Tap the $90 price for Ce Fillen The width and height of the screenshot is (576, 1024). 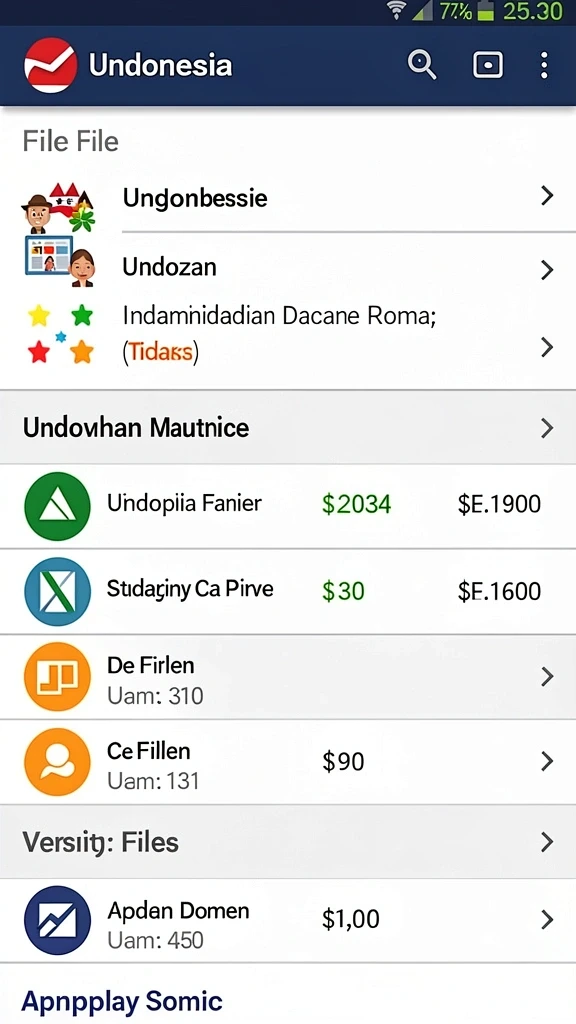tap(343, 762)
